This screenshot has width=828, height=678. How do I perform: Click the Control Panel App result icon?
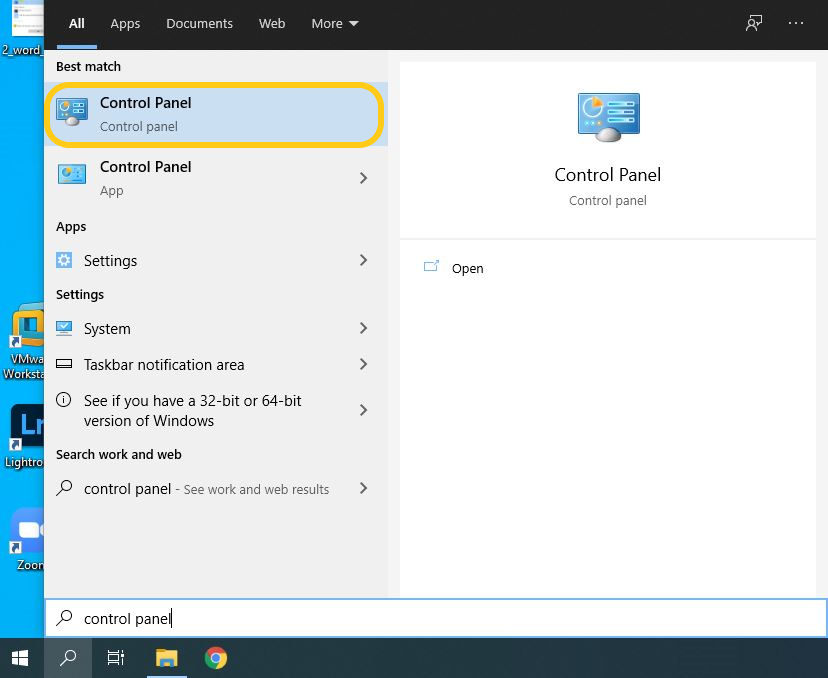(72, 174)
